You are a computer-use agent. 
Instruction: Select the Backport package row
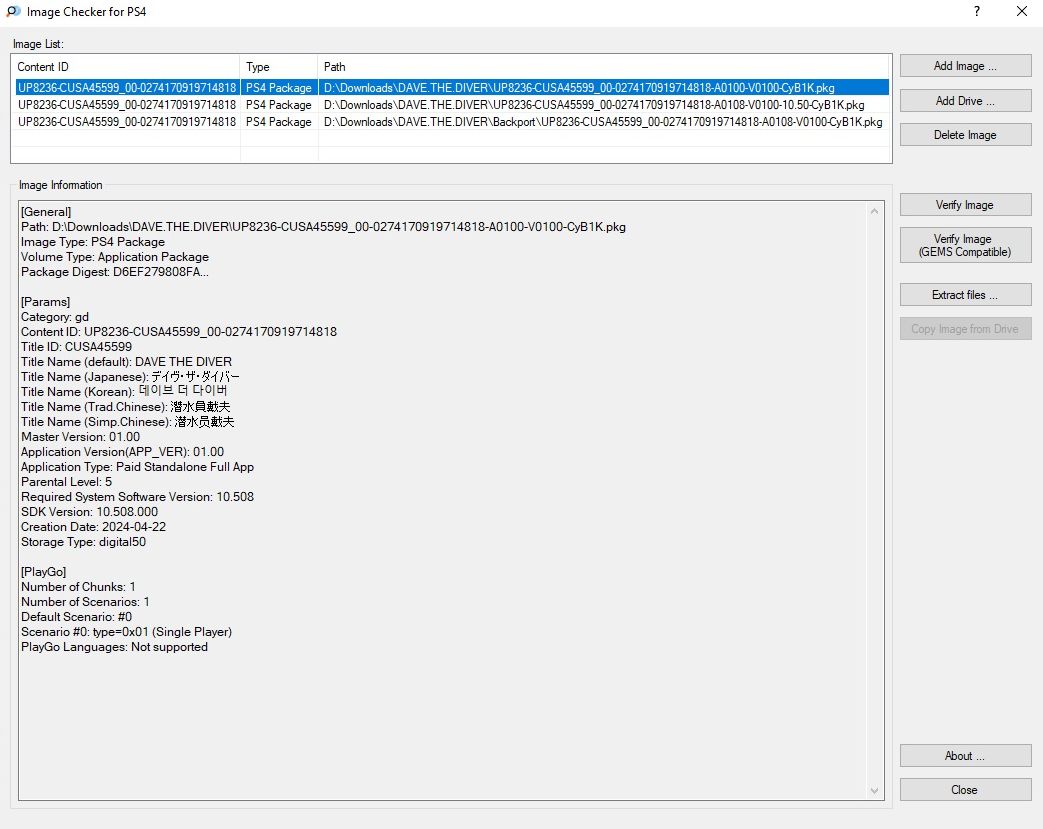(452, 122)
